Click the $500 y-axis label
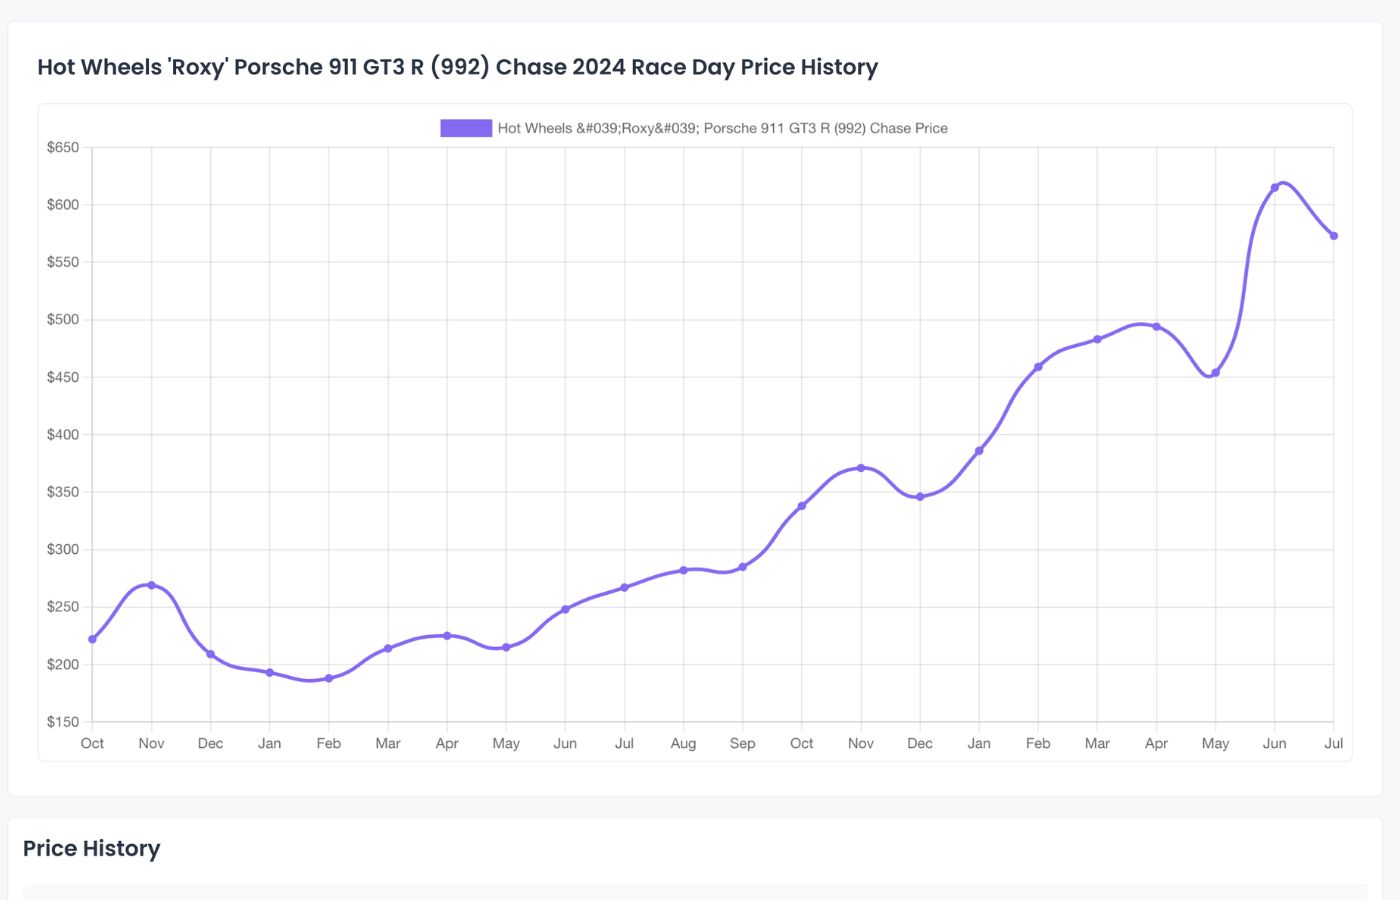Image resolution: width=1400 pixels, height=900 pixels. (x=63, y=319)
